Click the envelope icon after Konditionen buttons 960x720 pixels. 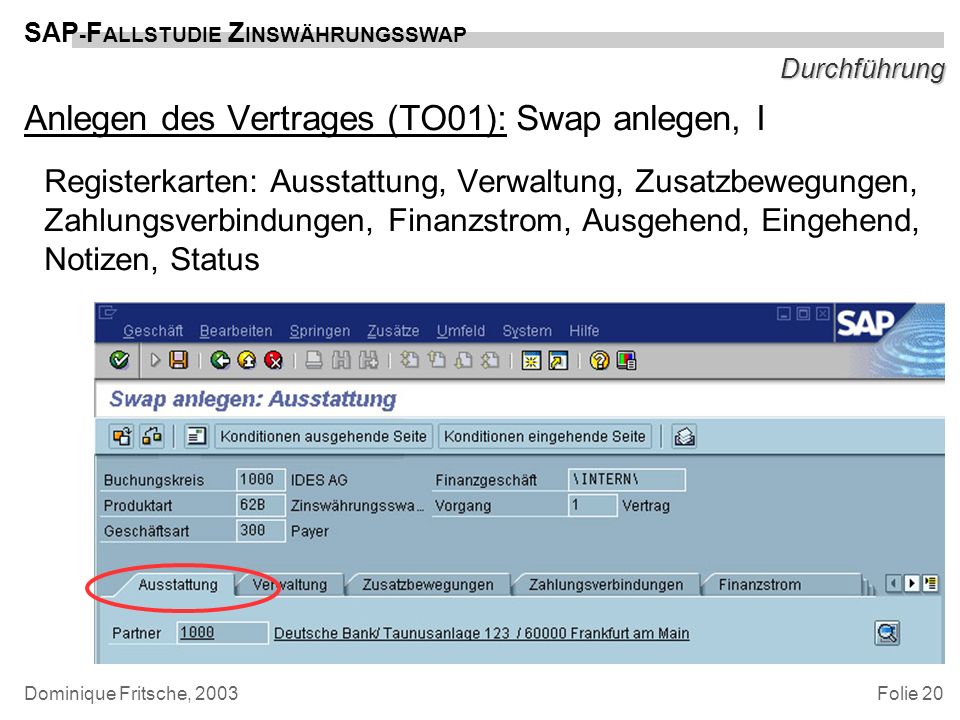[684, 437]
